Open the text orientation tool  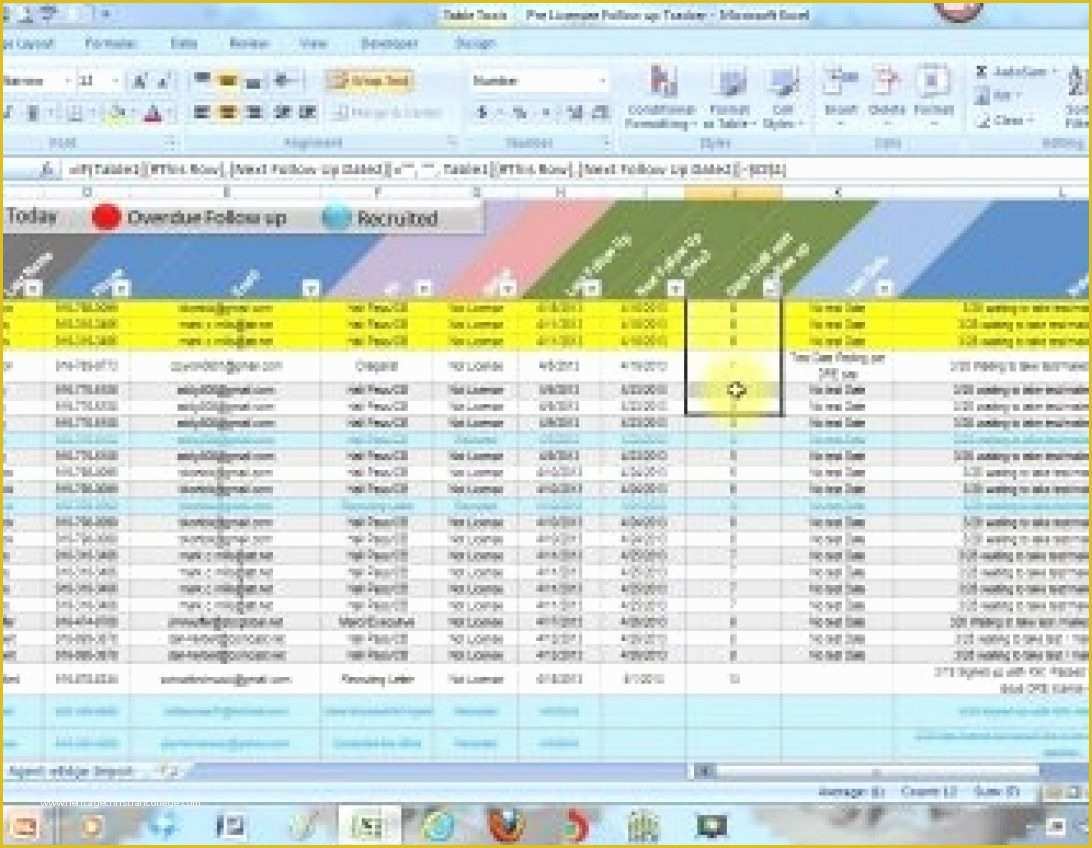(284, 81)
